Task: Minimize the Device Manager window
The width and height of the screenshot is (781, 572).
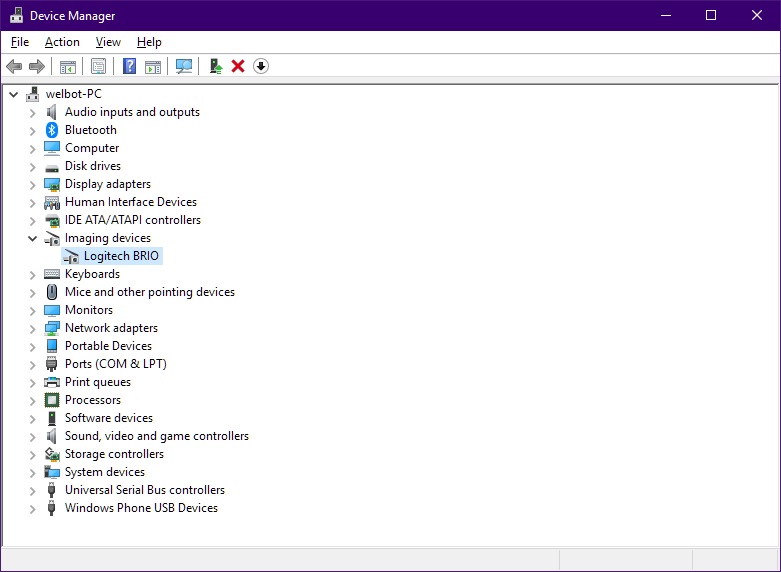Action: (x=665, y=15)
